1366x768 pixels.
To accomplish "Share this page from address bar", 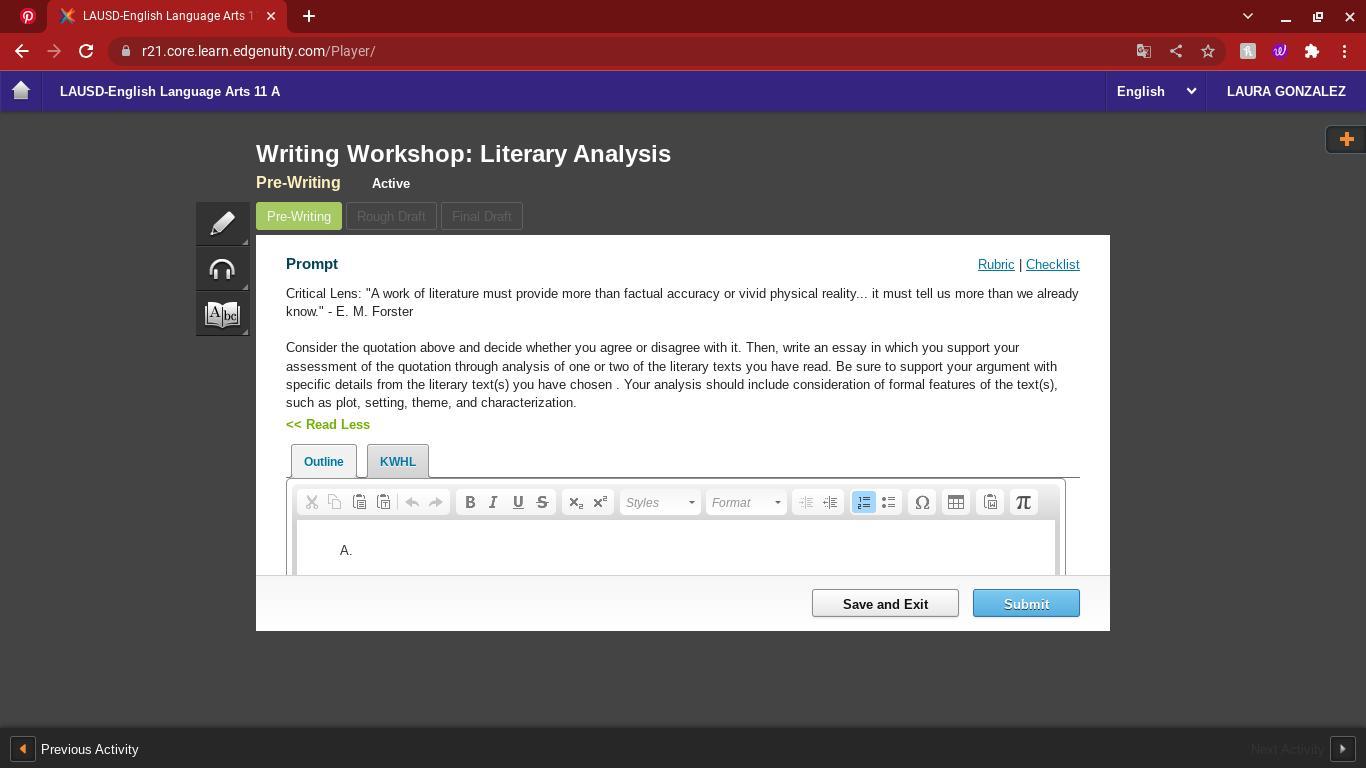I will pos(1176,51).
